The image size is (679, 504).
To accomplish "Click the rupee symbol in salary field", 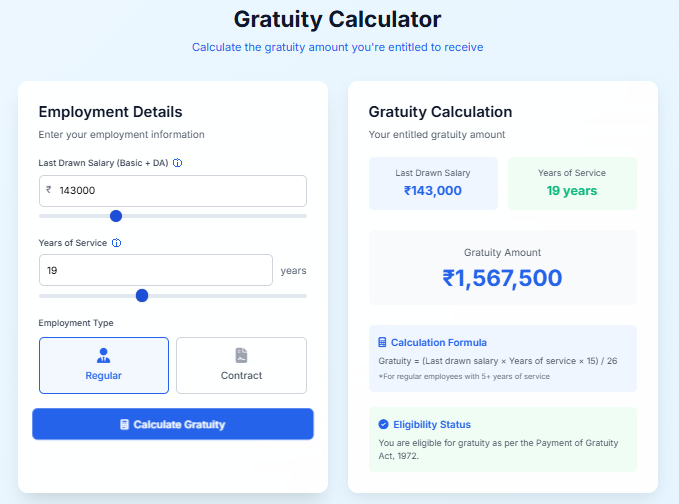I will (x=49, y=190).
